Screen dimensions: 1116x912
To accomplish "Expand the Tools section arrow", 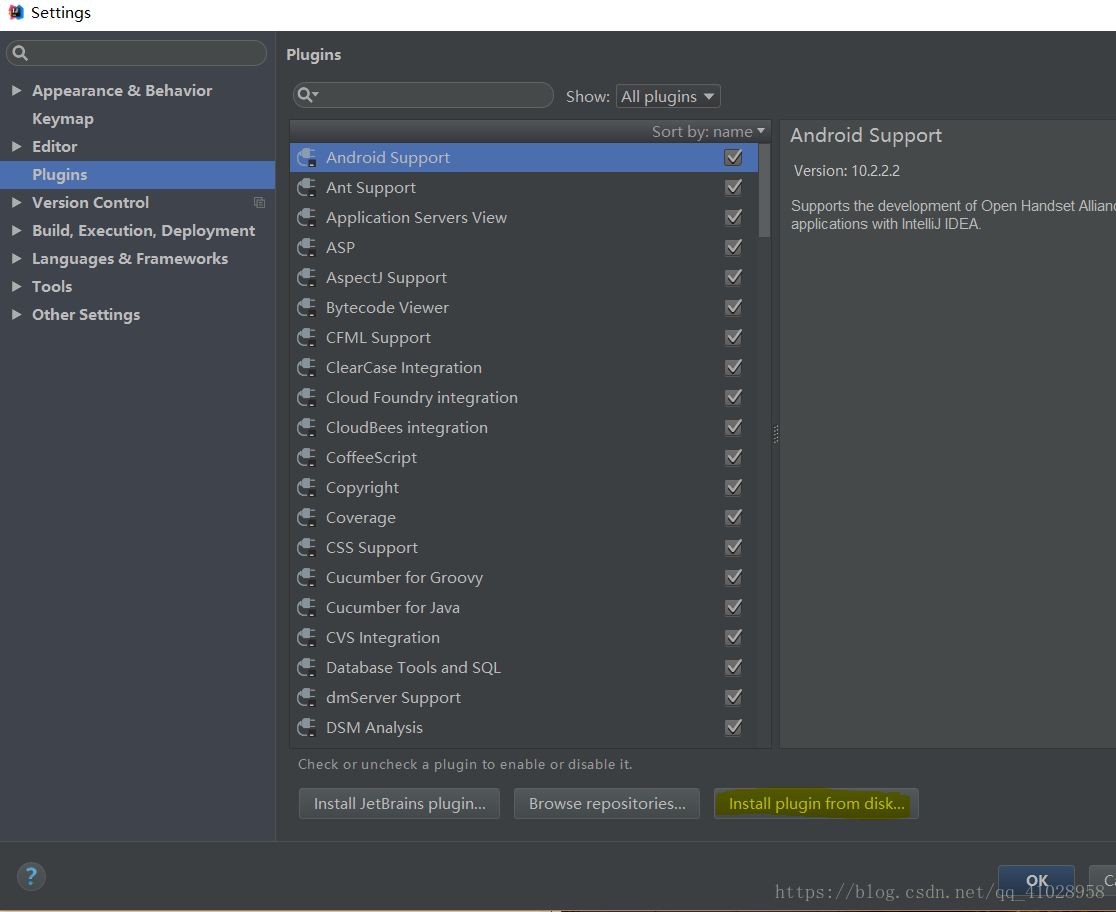I will (16, 286).
